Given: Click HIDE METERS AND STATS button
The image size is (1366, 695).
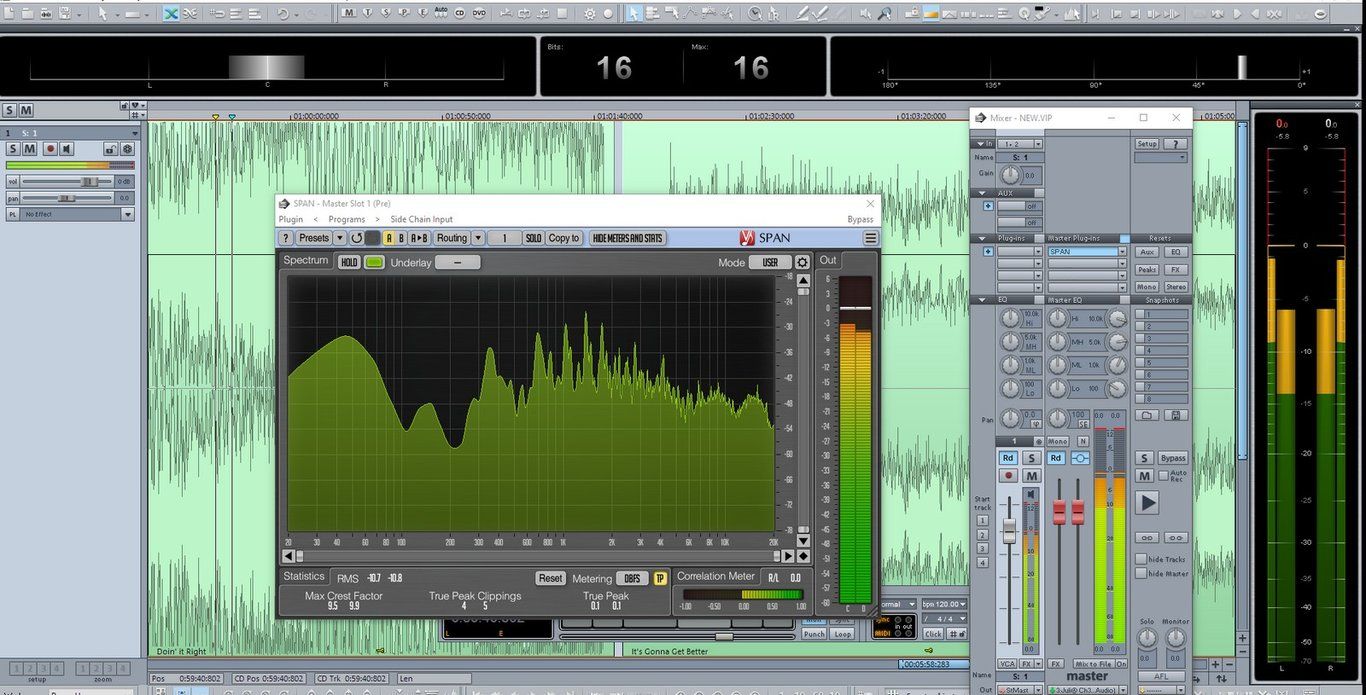Looking at the screenshot, I should click(628, 238).
